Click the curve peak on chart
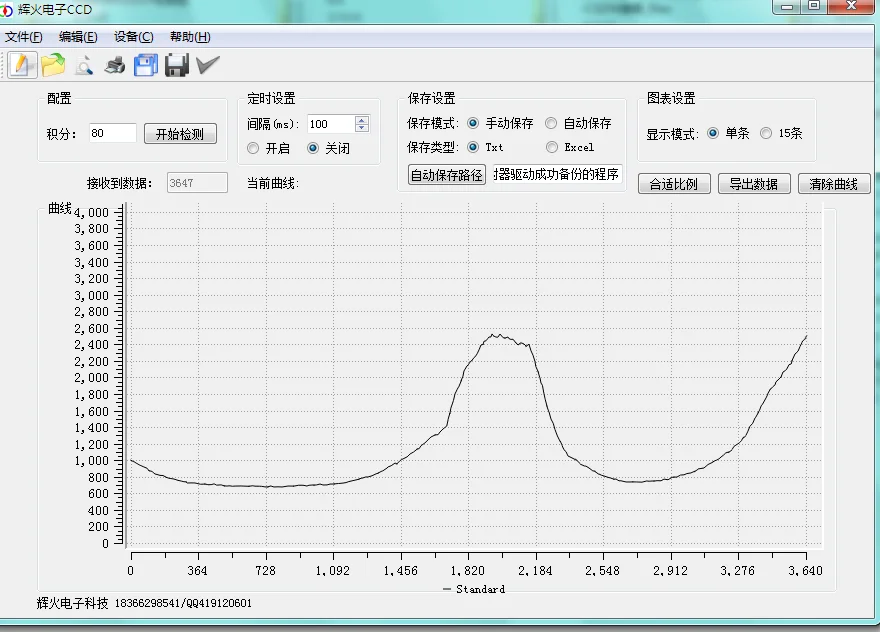The image size is (880, 632). pos(494,335)
